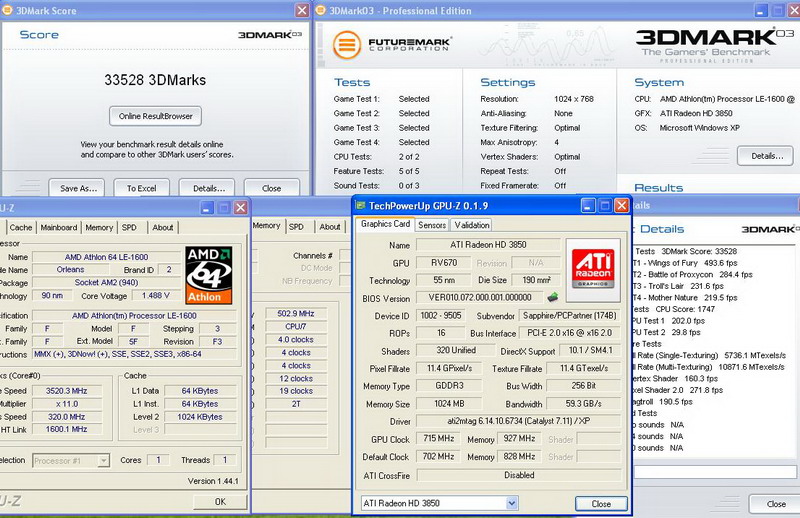Click the Close button in GPU-Z
800x518 pixels.
coord(601,504)
